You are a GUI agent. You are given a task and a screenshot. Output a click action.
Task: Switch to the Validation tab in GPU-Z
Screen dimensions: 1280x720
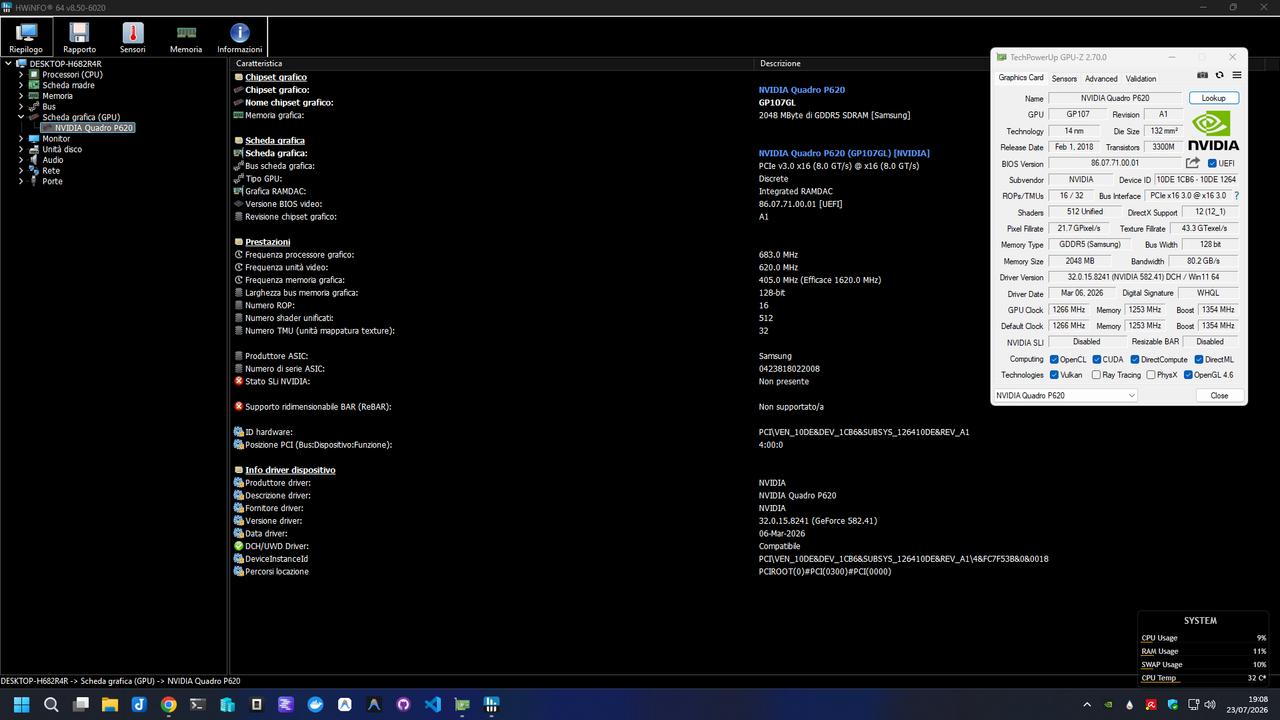(x=1141, y=79)
